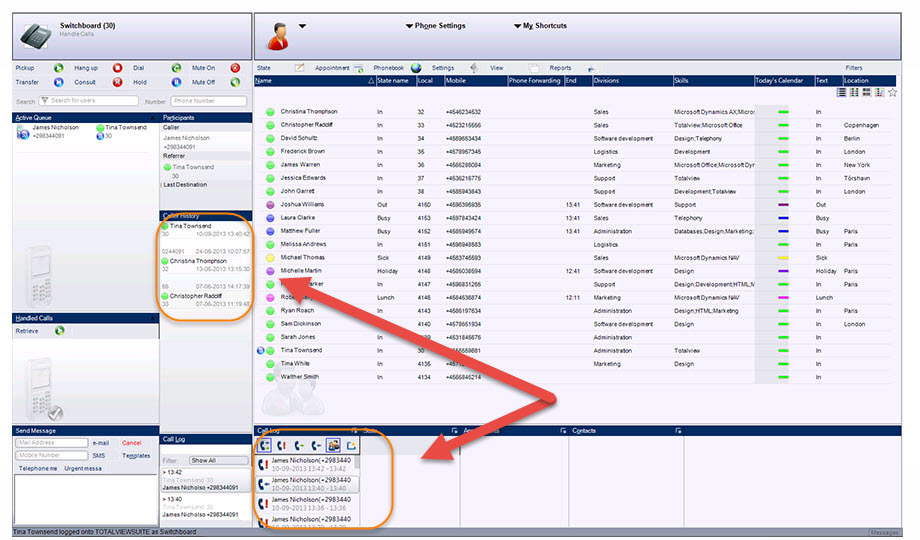This screenshot has width=920, height=540.
Task: Select the all calls filter icon in Call Log
Action: [265, 446]
